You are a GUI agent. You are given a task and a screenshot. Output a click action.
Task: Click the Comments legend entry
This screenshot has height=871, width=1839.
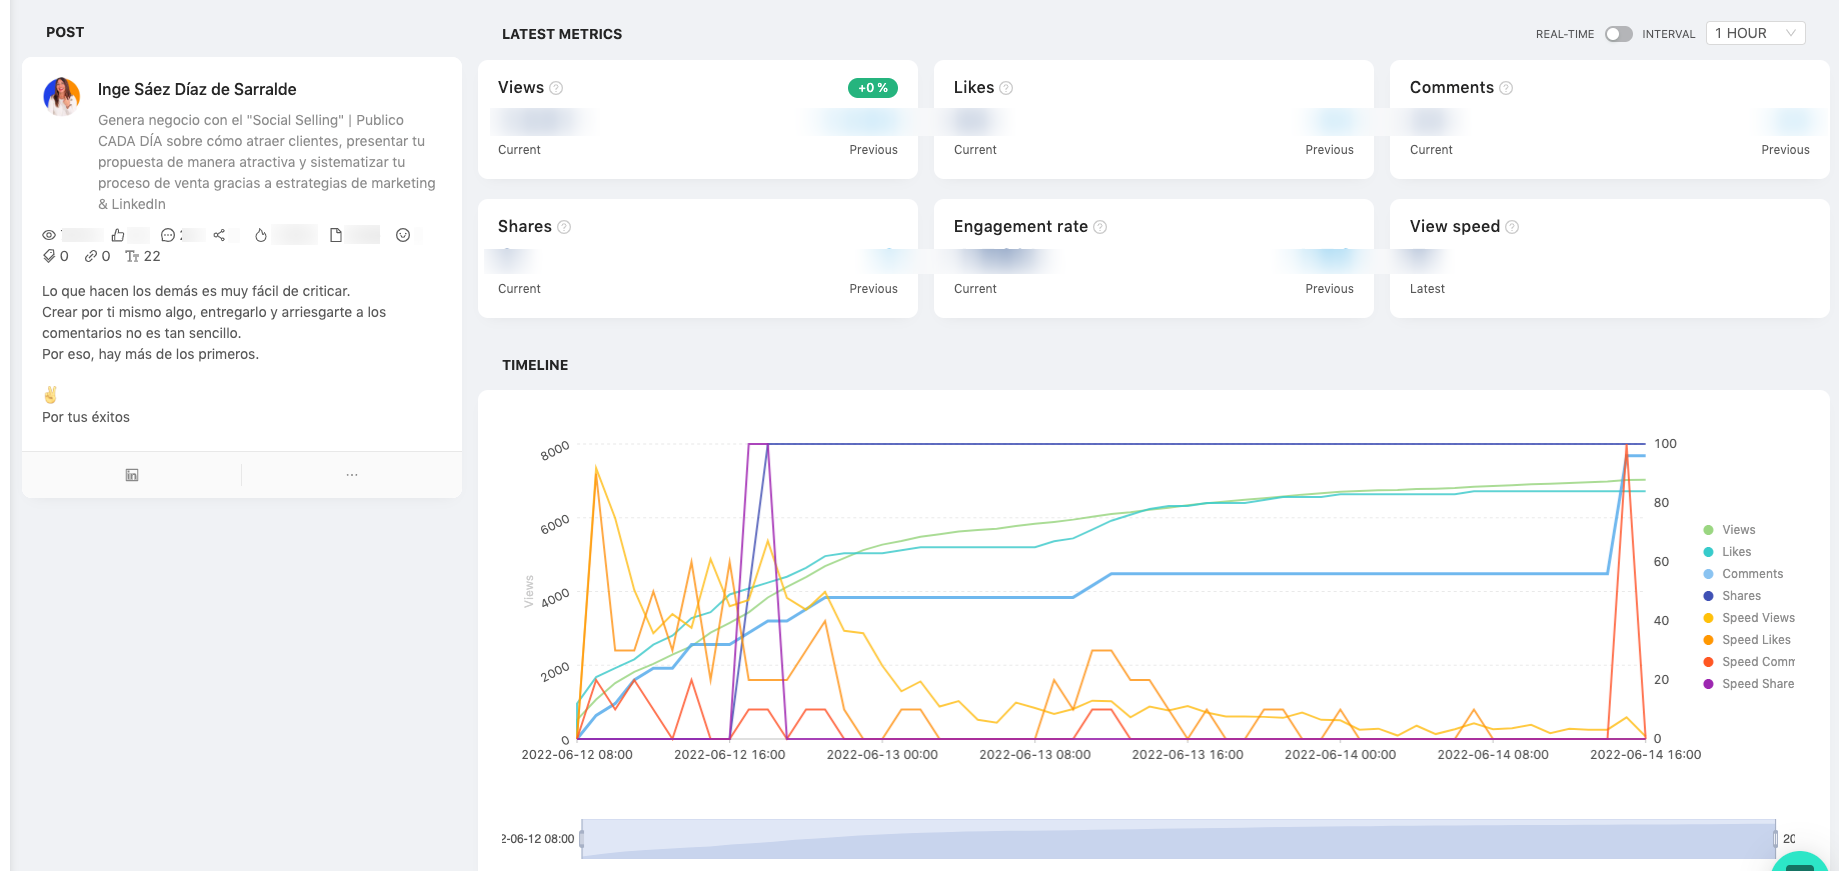coord(1751,574)
